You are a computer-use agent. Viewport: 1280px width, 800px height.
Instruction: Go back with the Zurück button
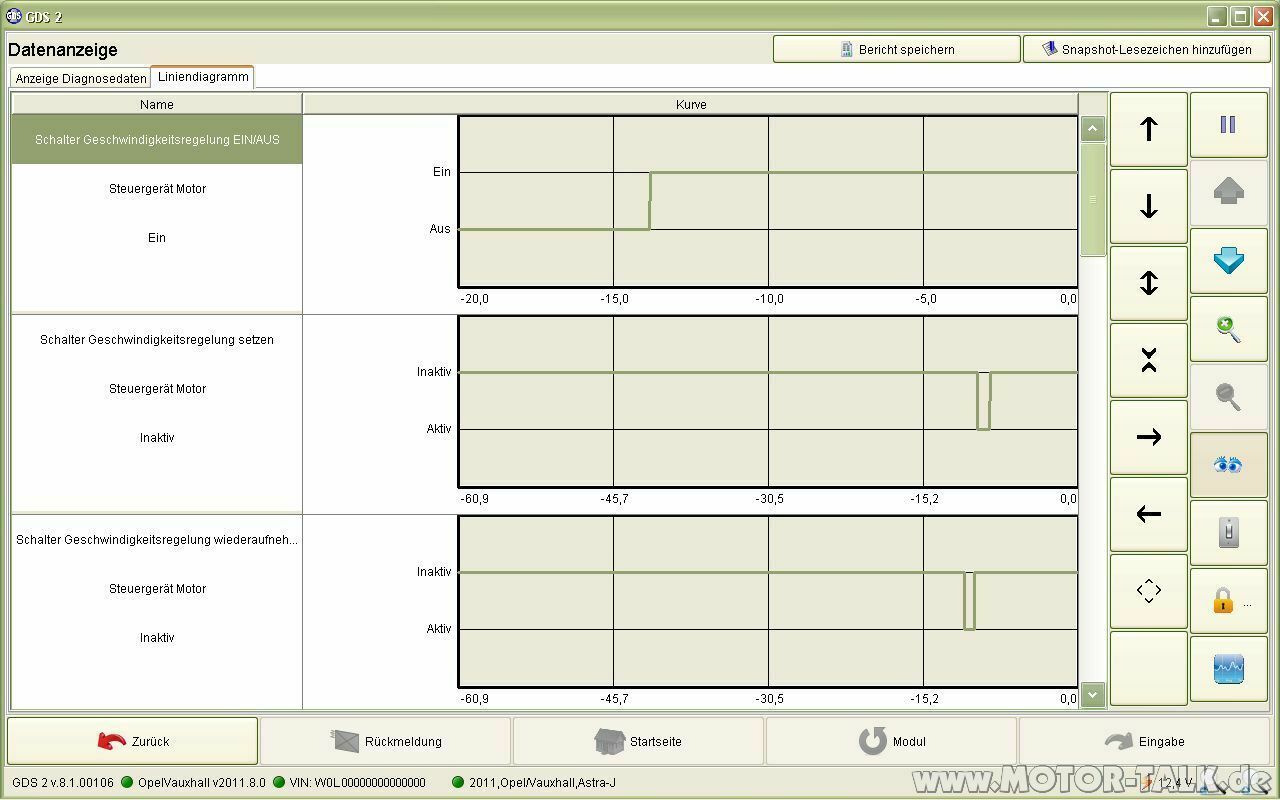coord(133,741)
